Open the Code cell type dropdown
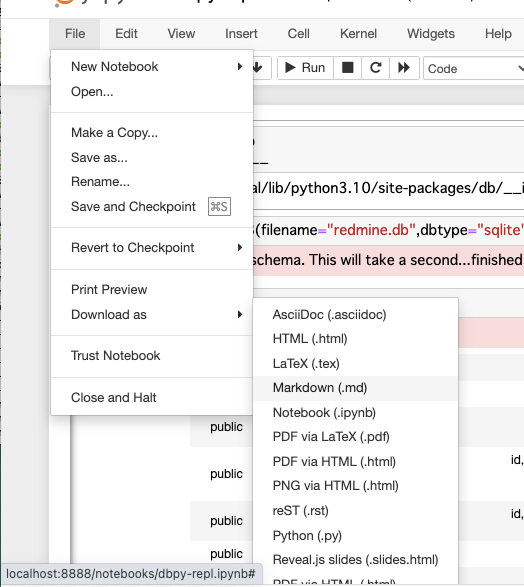The image size is (524, 587). pyautogui.click(x=474, y=69)
